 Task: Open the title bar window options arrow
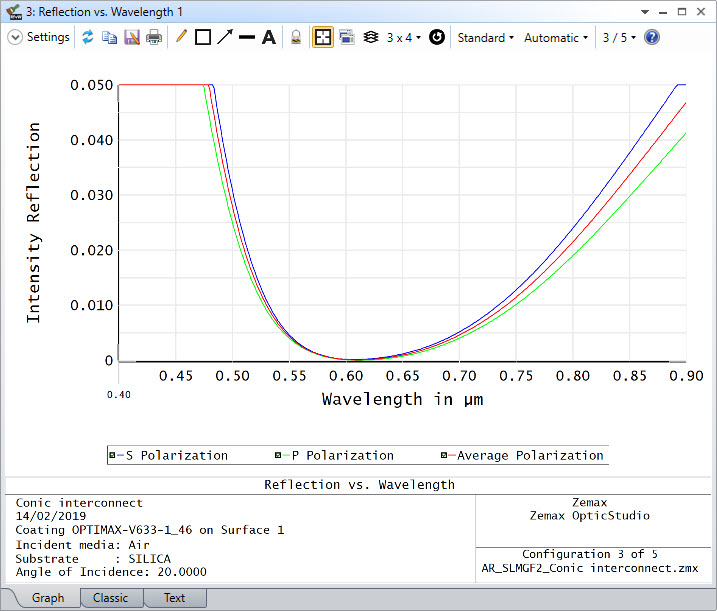point(645,12)
